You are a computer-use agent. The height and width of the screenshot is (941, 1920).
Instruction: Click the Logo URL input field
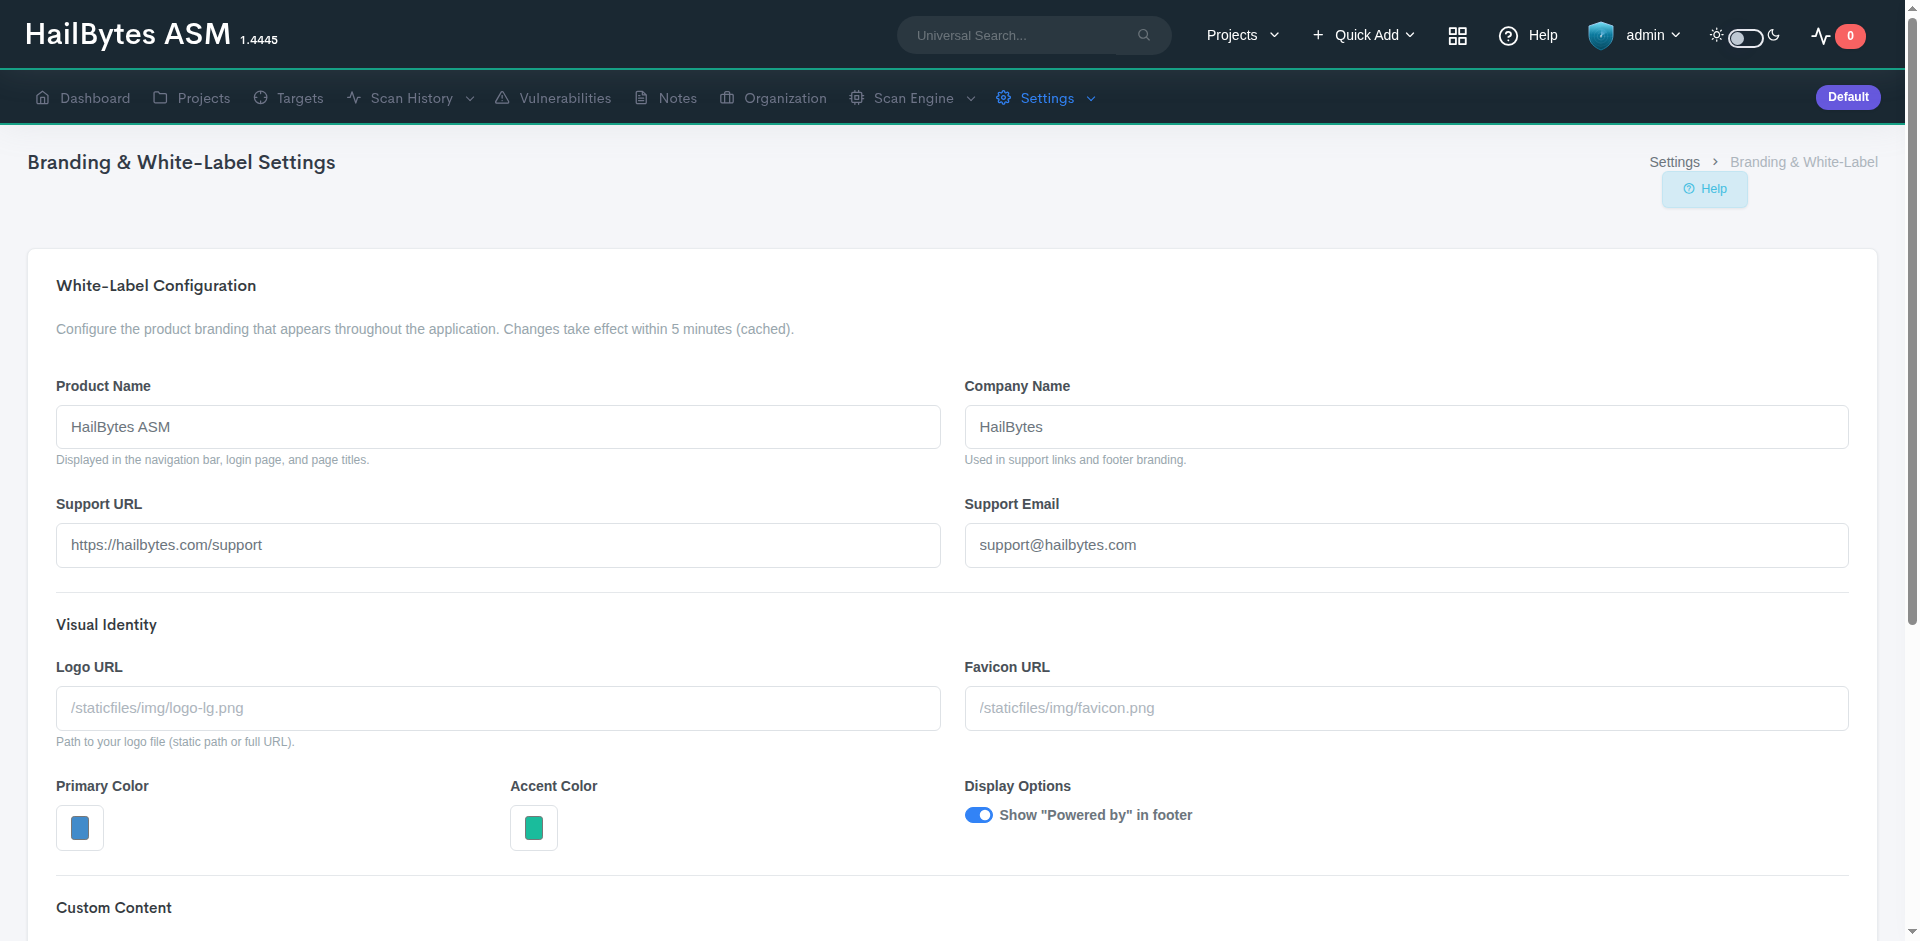[x=498, y=708]
